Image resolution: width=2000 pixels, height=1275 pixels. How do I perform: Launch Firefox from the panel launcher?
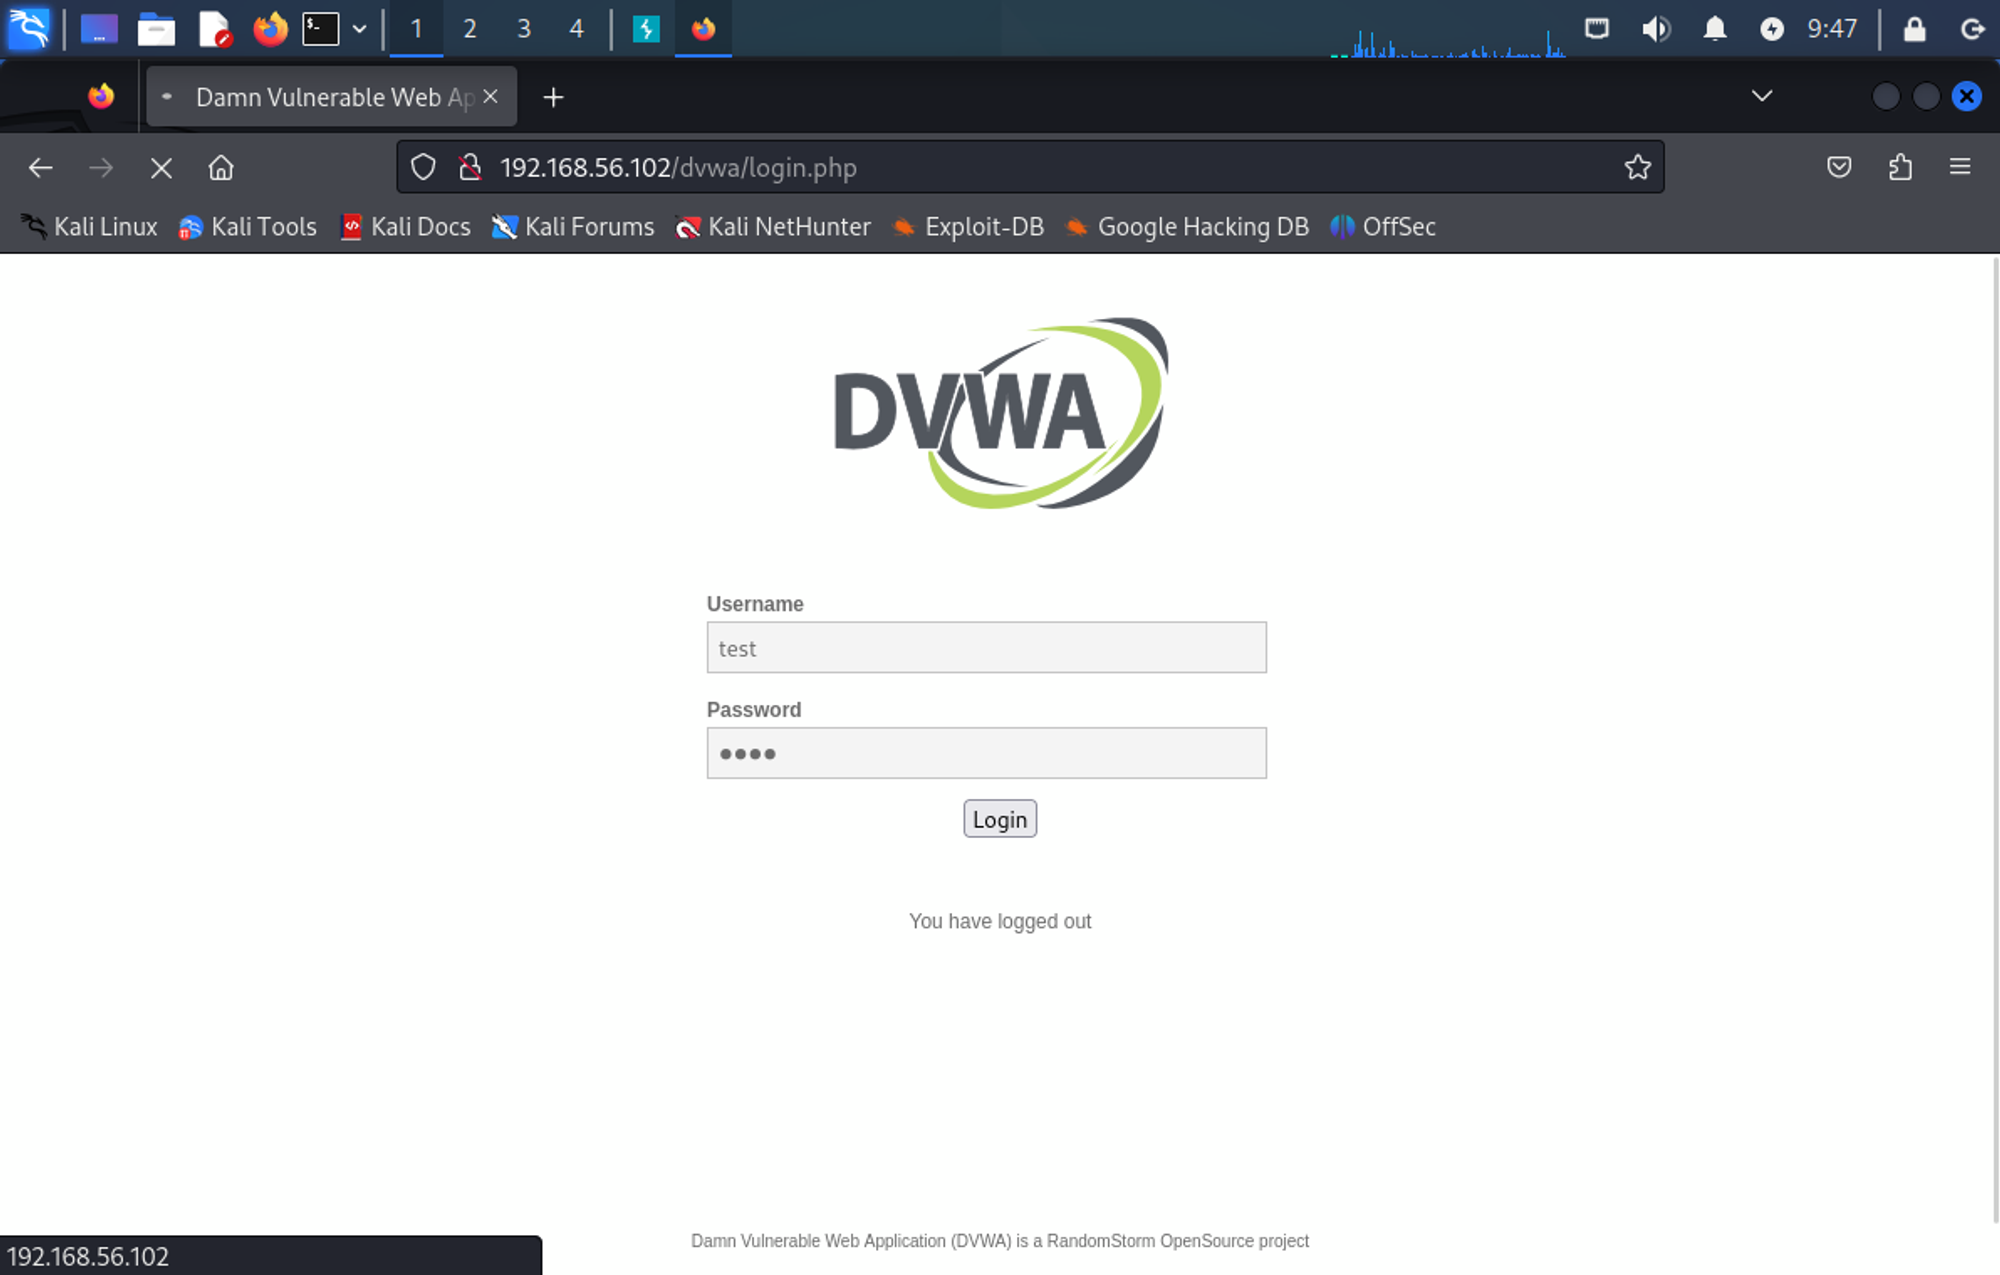[270, 29]
